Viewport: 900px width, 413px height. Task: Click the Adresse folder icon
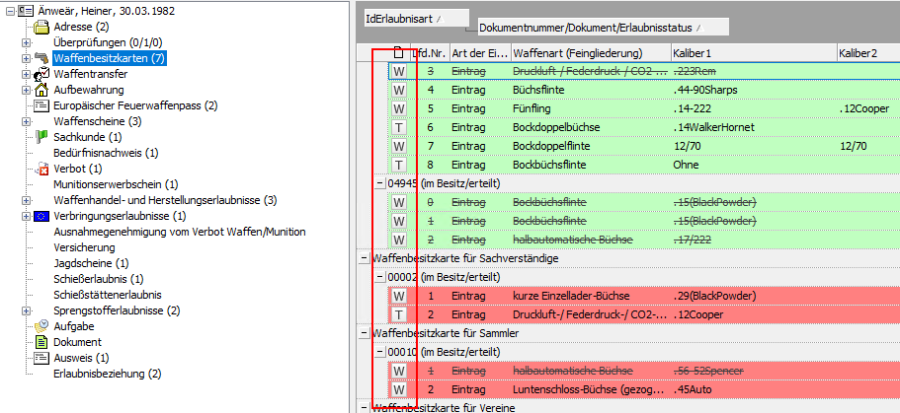click(41, 27)
